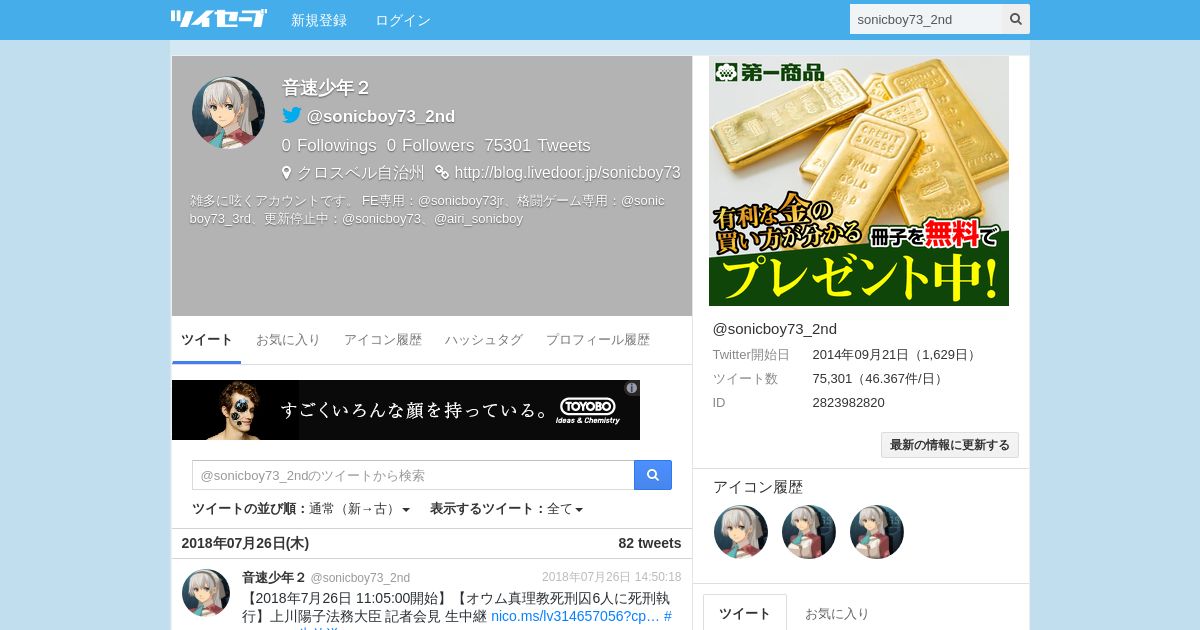Click the header search magnifier button
The height and width of the screenshot is (630, 1200).
(x=1016, y=19)
